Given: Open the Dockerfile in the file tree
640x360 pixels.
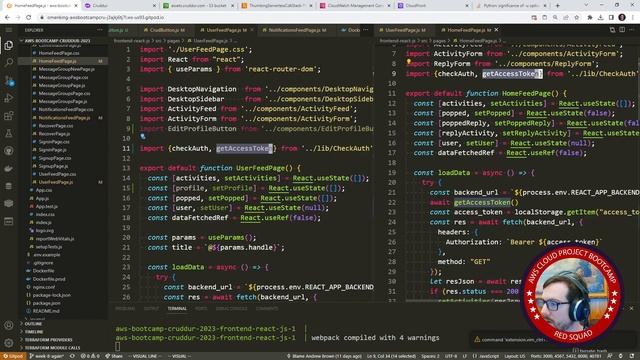Looking at the screenshot, I should click(x=43, y=271).
